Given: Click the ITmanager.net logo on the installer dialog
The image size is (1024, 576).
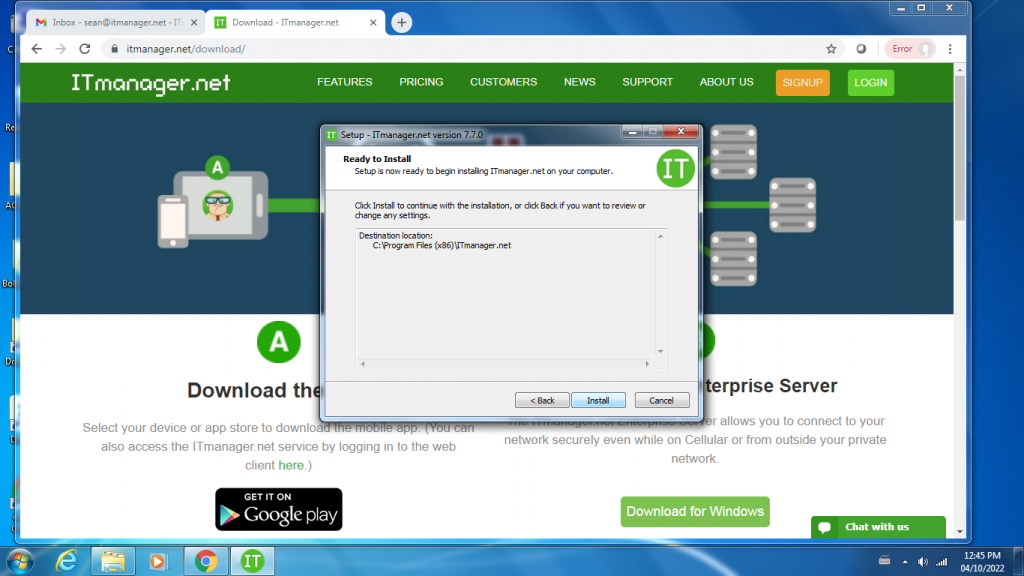Looking at the screenshot, I should coord(676,168).
